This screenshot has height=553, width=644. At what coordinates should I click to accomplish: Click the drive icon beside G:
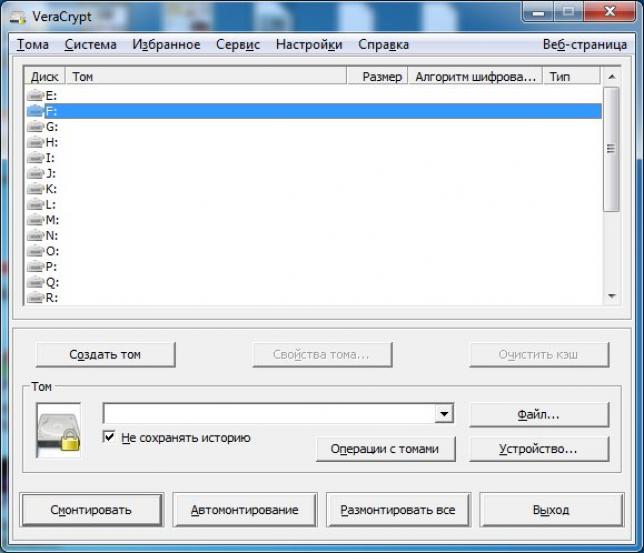tap(35, 127)
